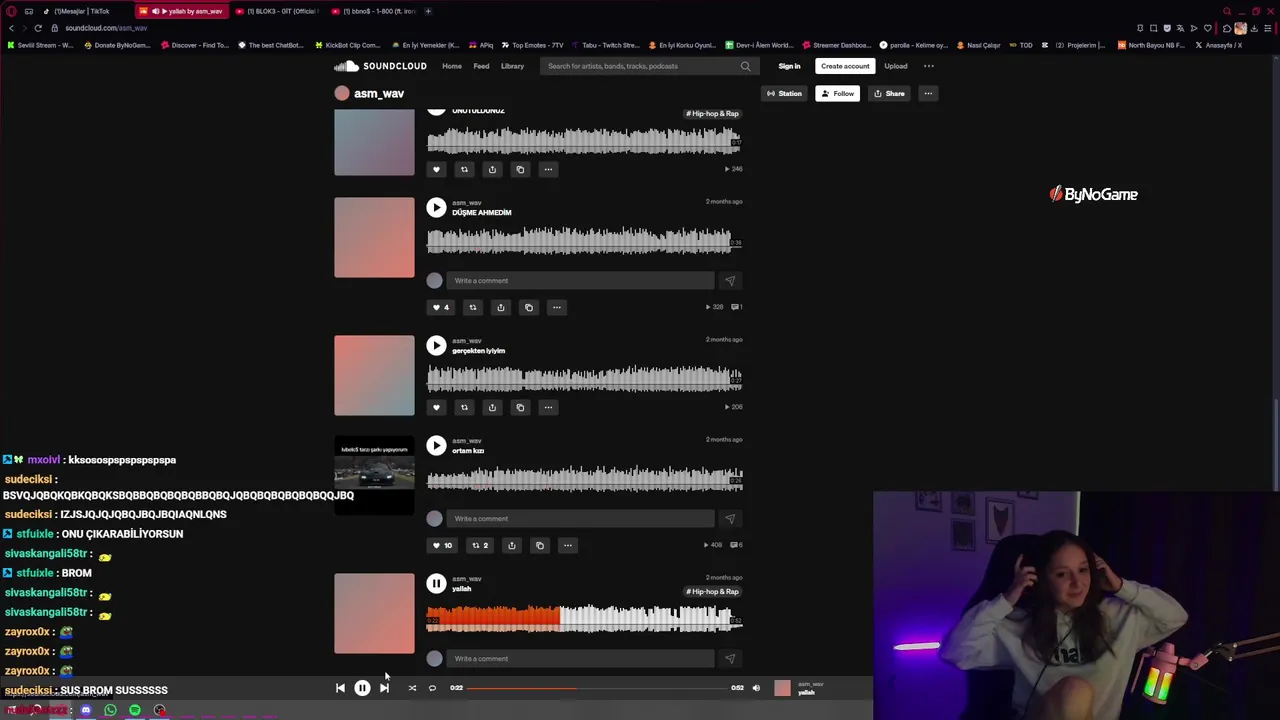This screenshot has height=720, width=1280.
Task: Click Create account button
Action: 845,66
